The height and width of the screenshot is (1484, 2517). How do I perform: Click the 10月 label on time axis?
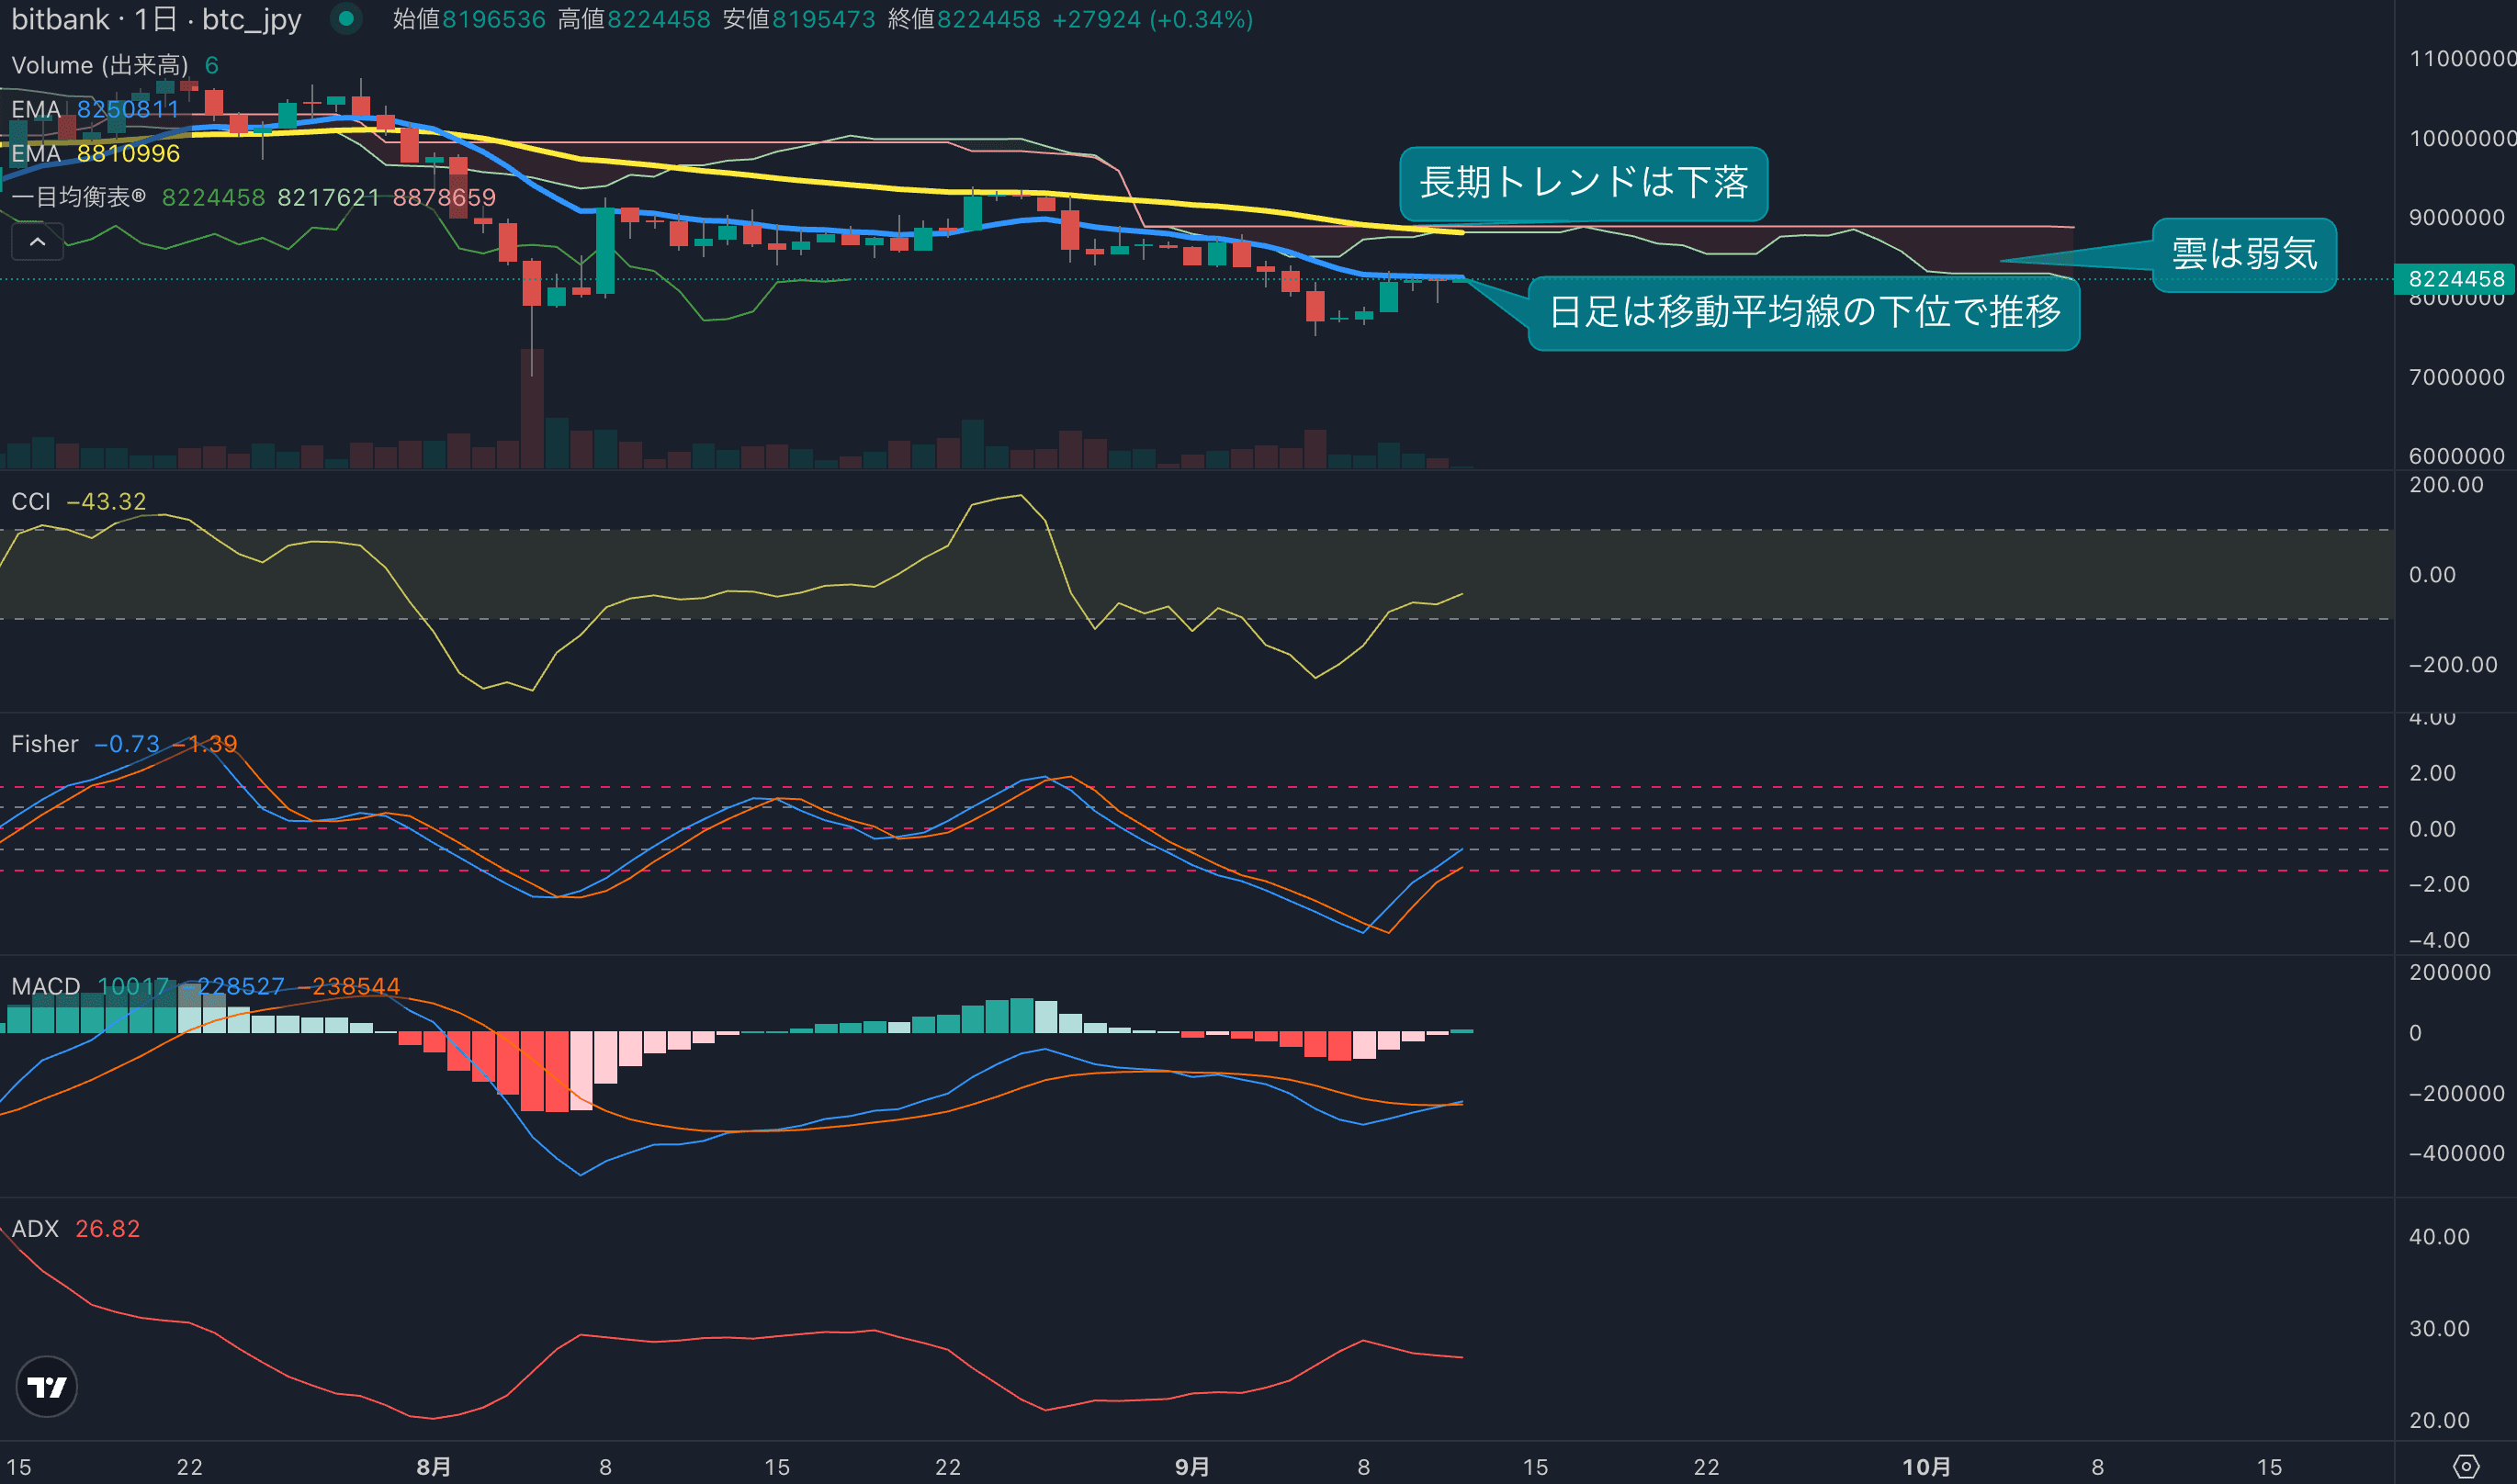(1925, 1466)
